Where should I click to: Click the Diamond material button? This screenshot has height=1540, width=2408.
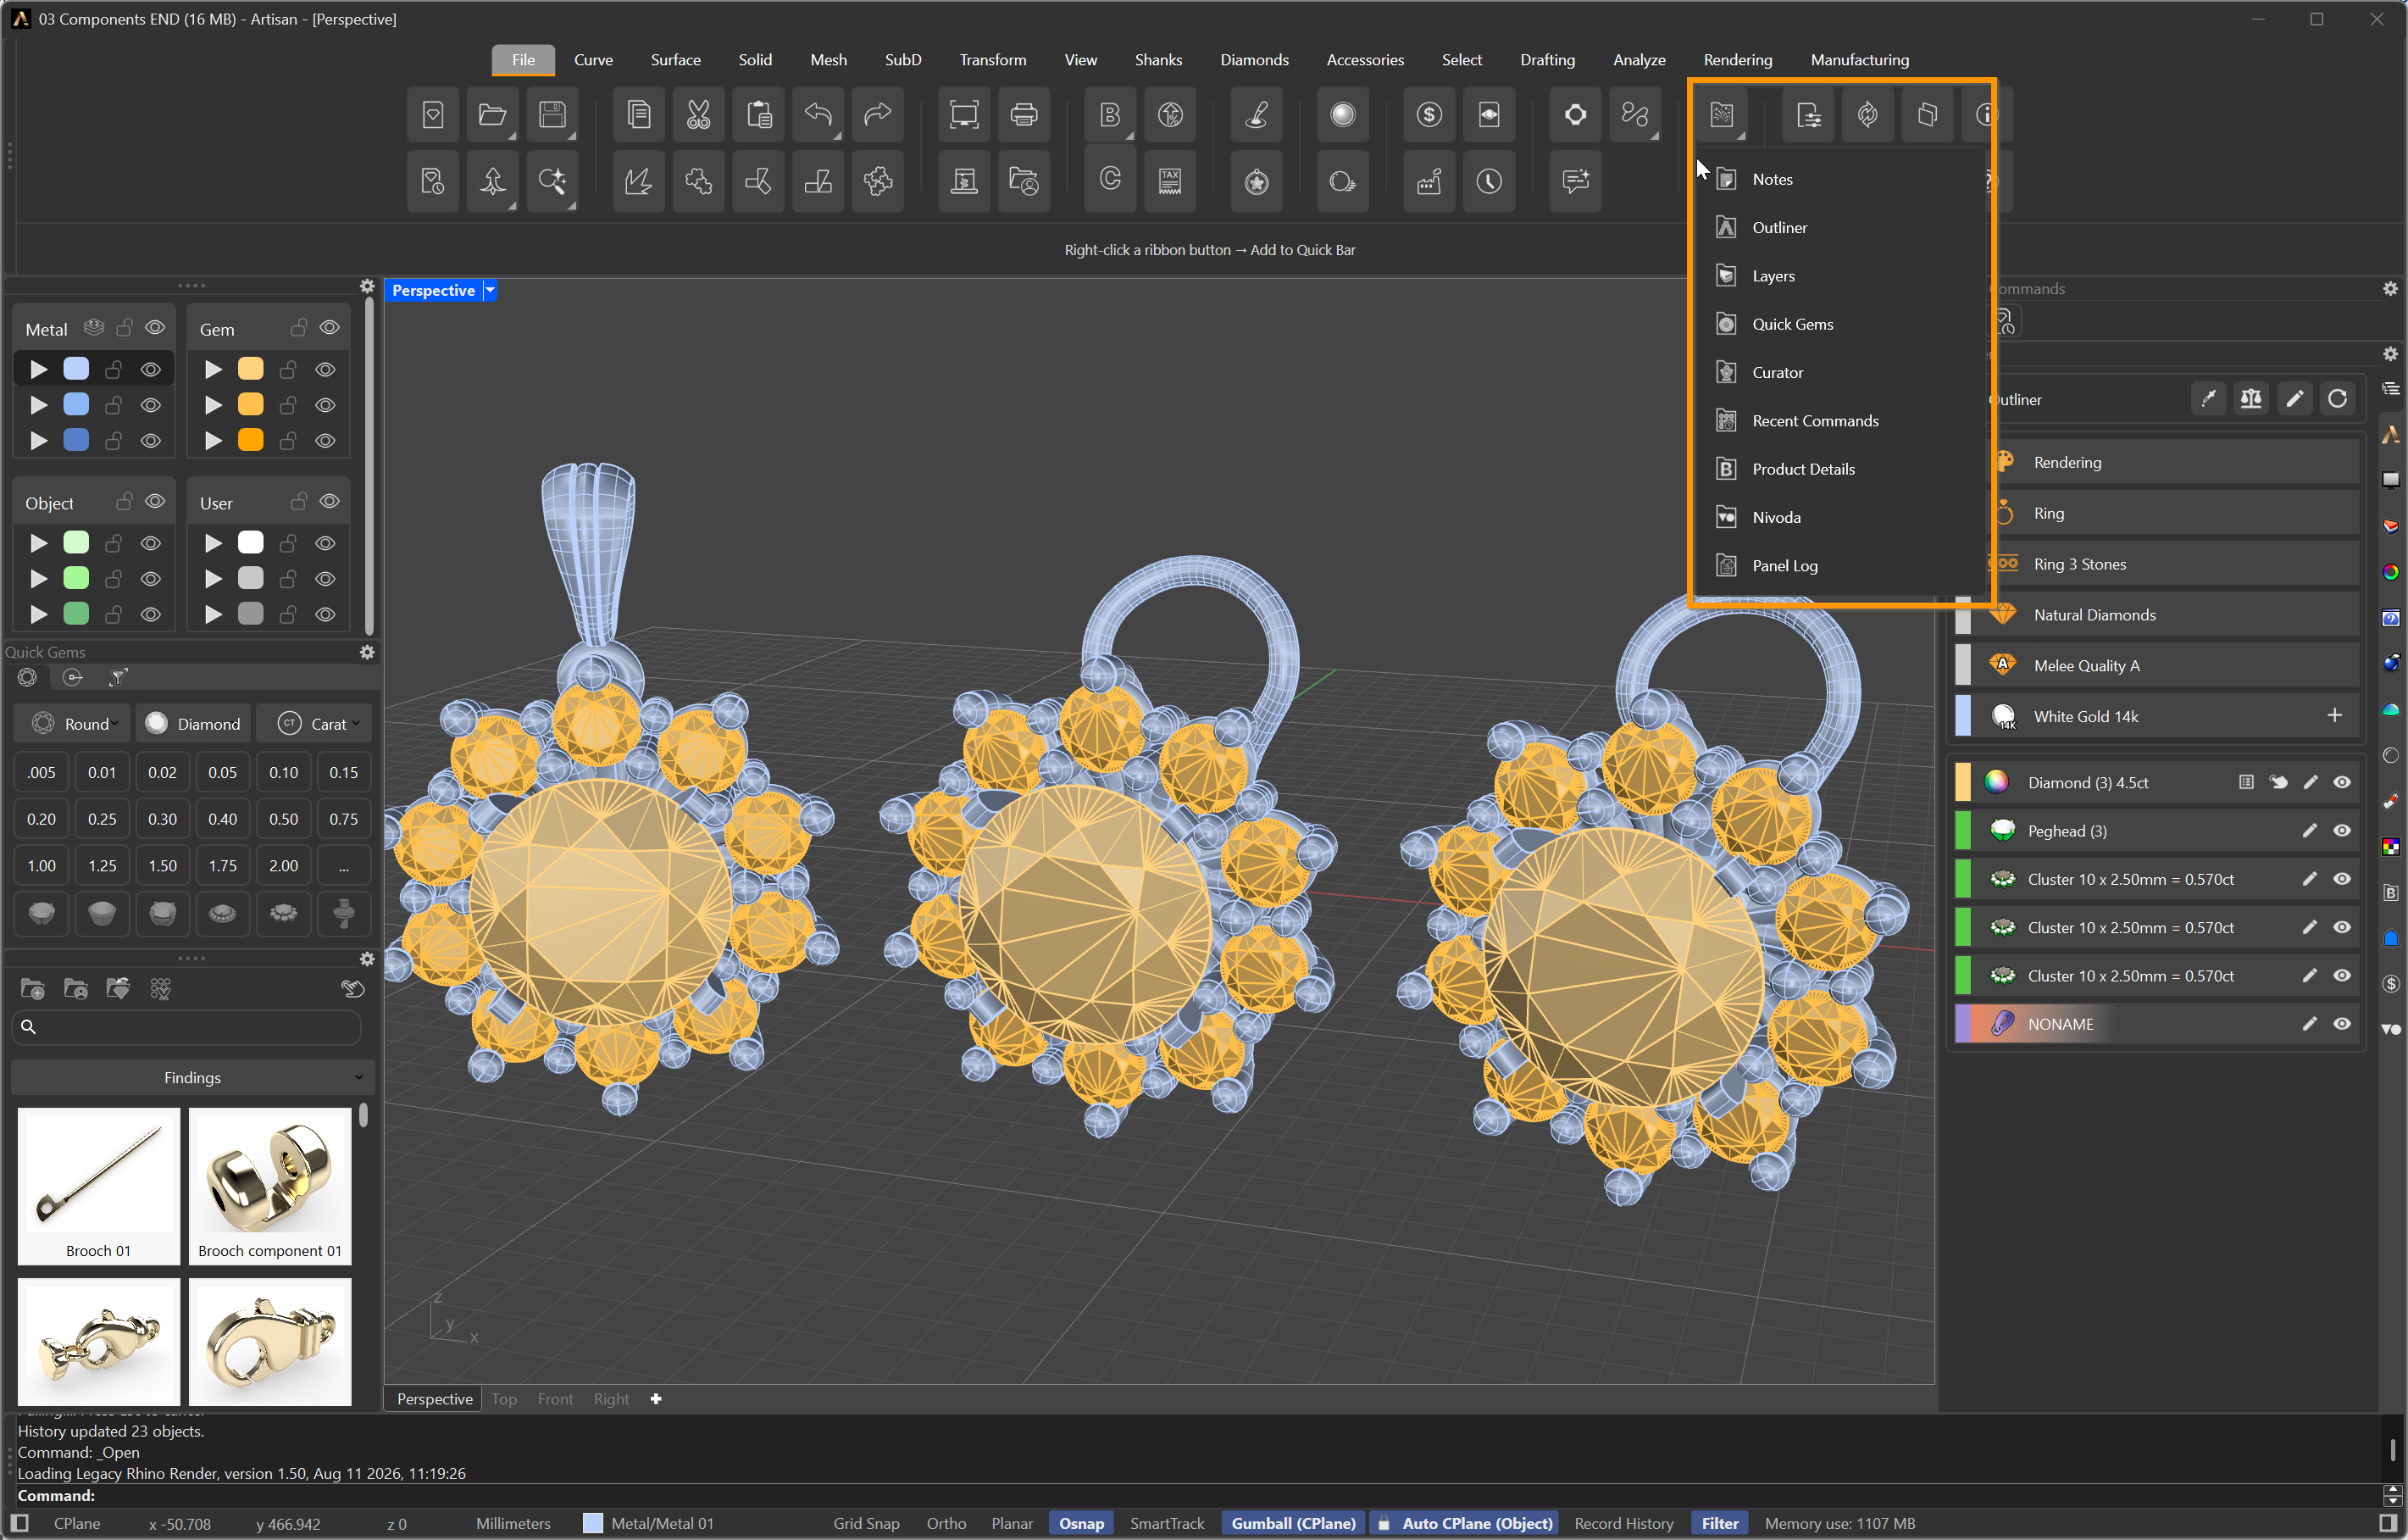[x=192, y=724]
